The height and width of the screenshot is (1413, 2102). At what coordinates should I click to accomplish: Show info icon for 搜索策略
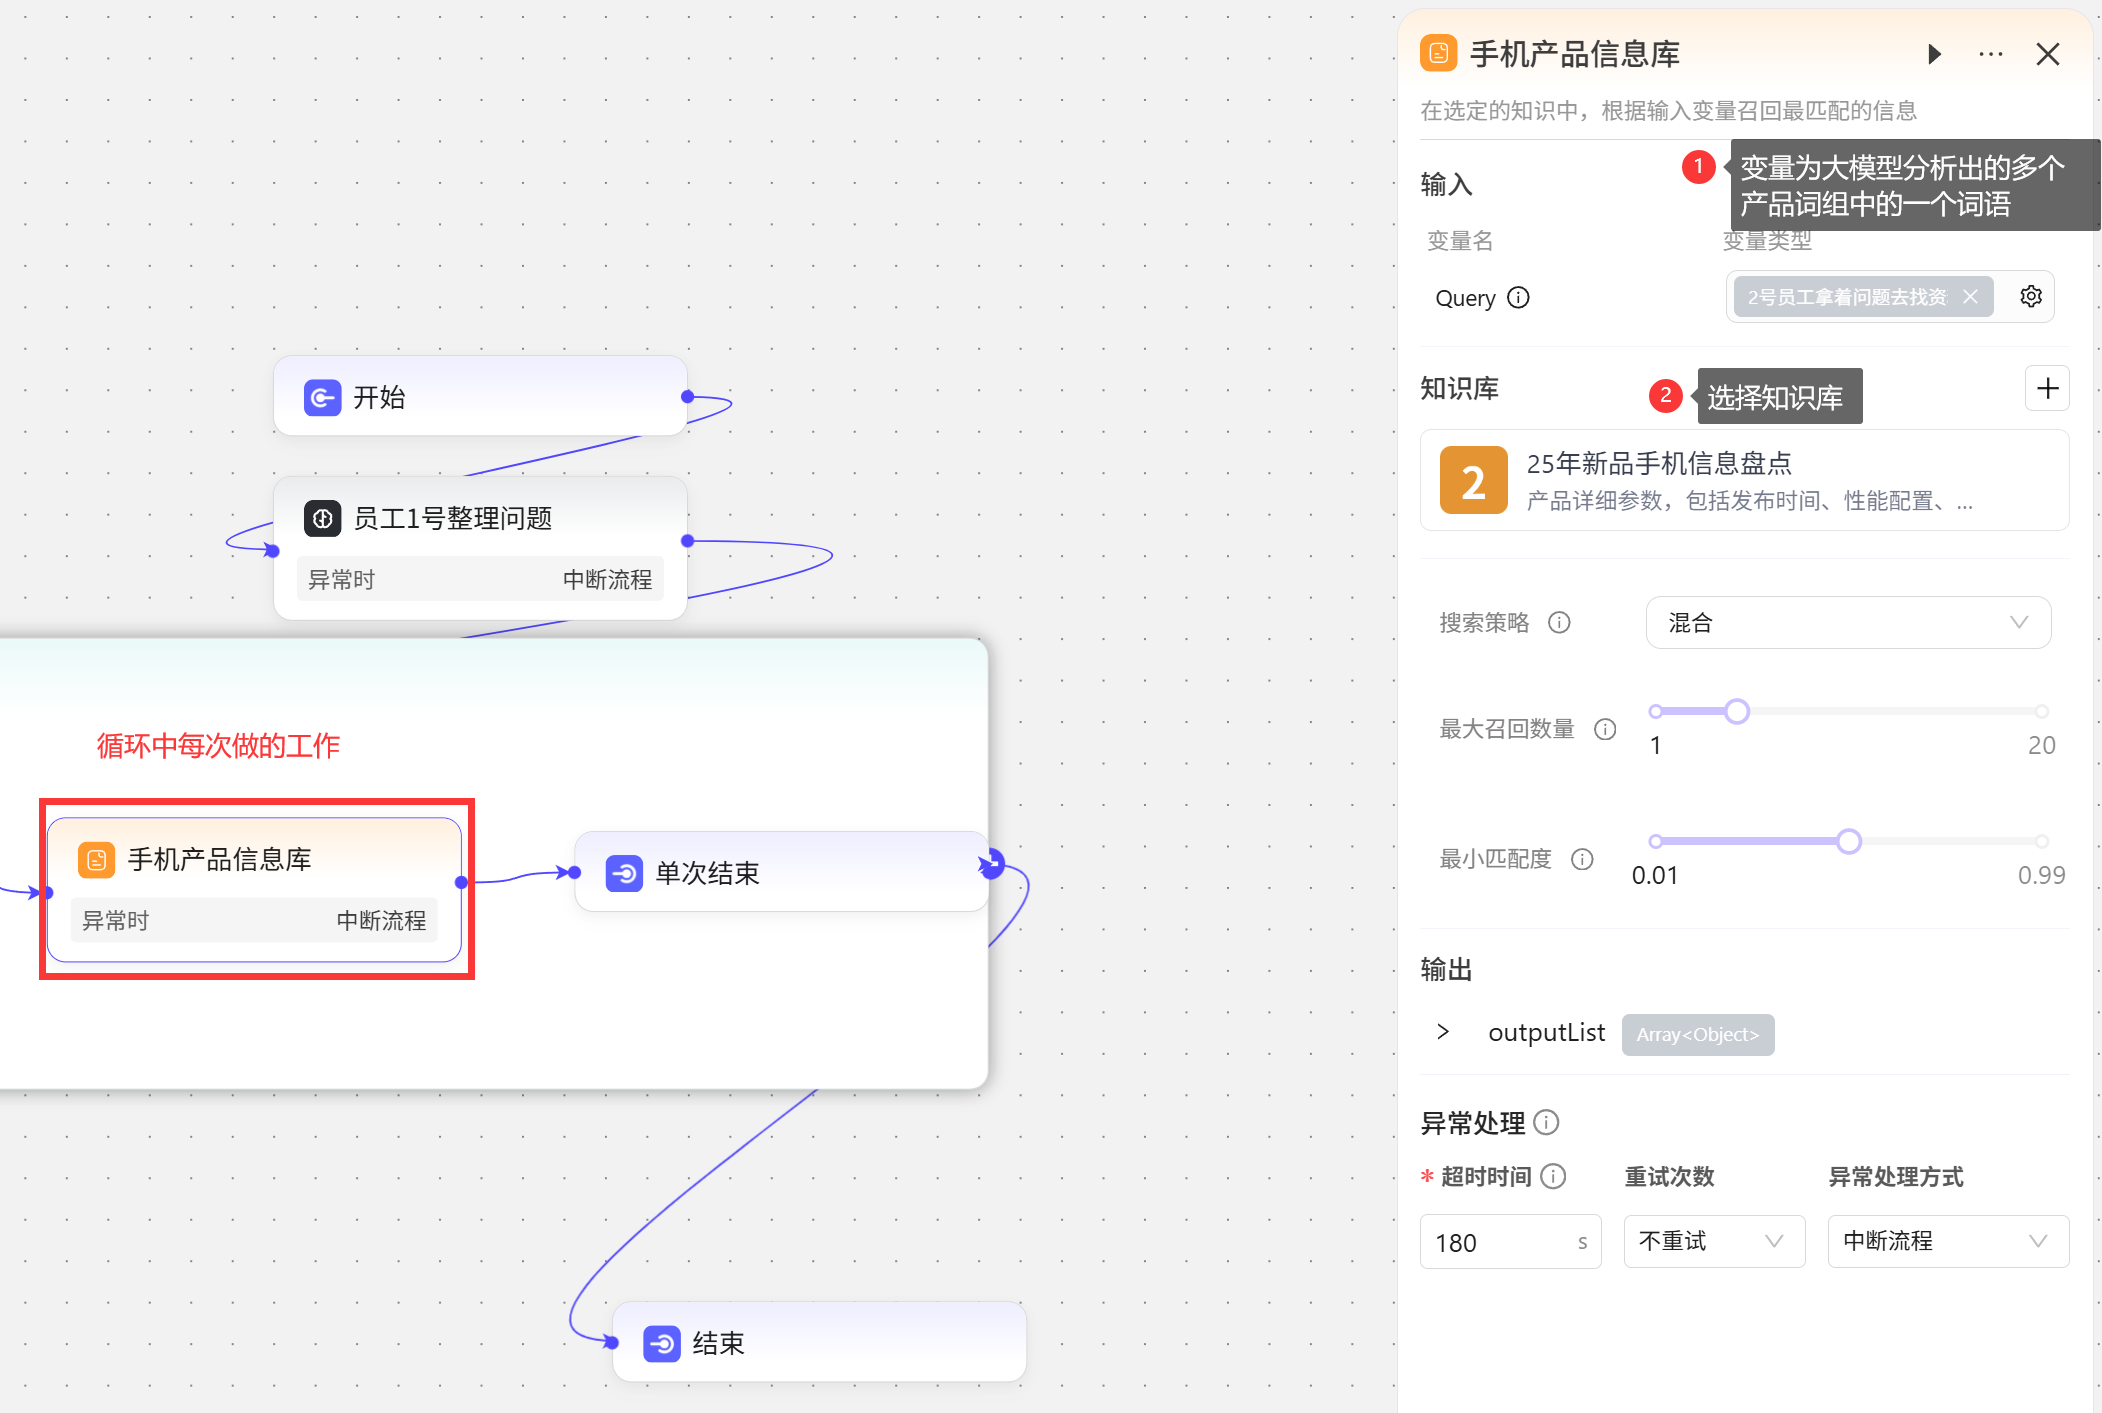point(1559,623)
